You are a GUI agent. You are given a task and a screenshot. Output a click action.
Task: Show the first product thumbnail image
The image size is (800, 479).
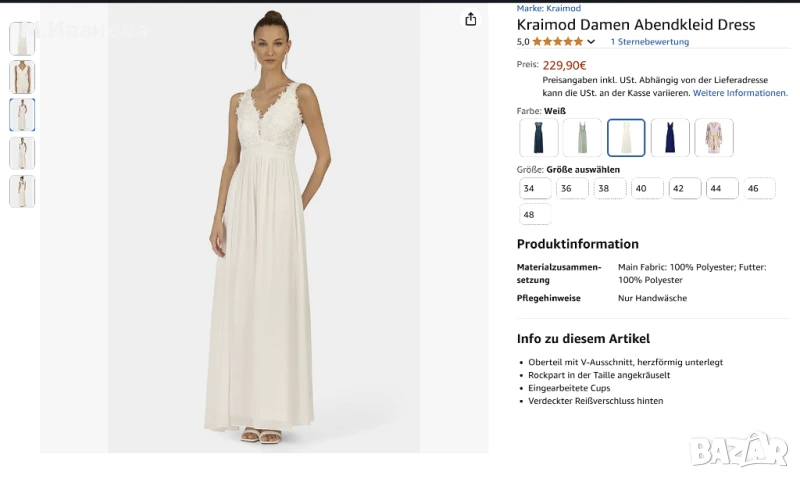tap(22, 39)
